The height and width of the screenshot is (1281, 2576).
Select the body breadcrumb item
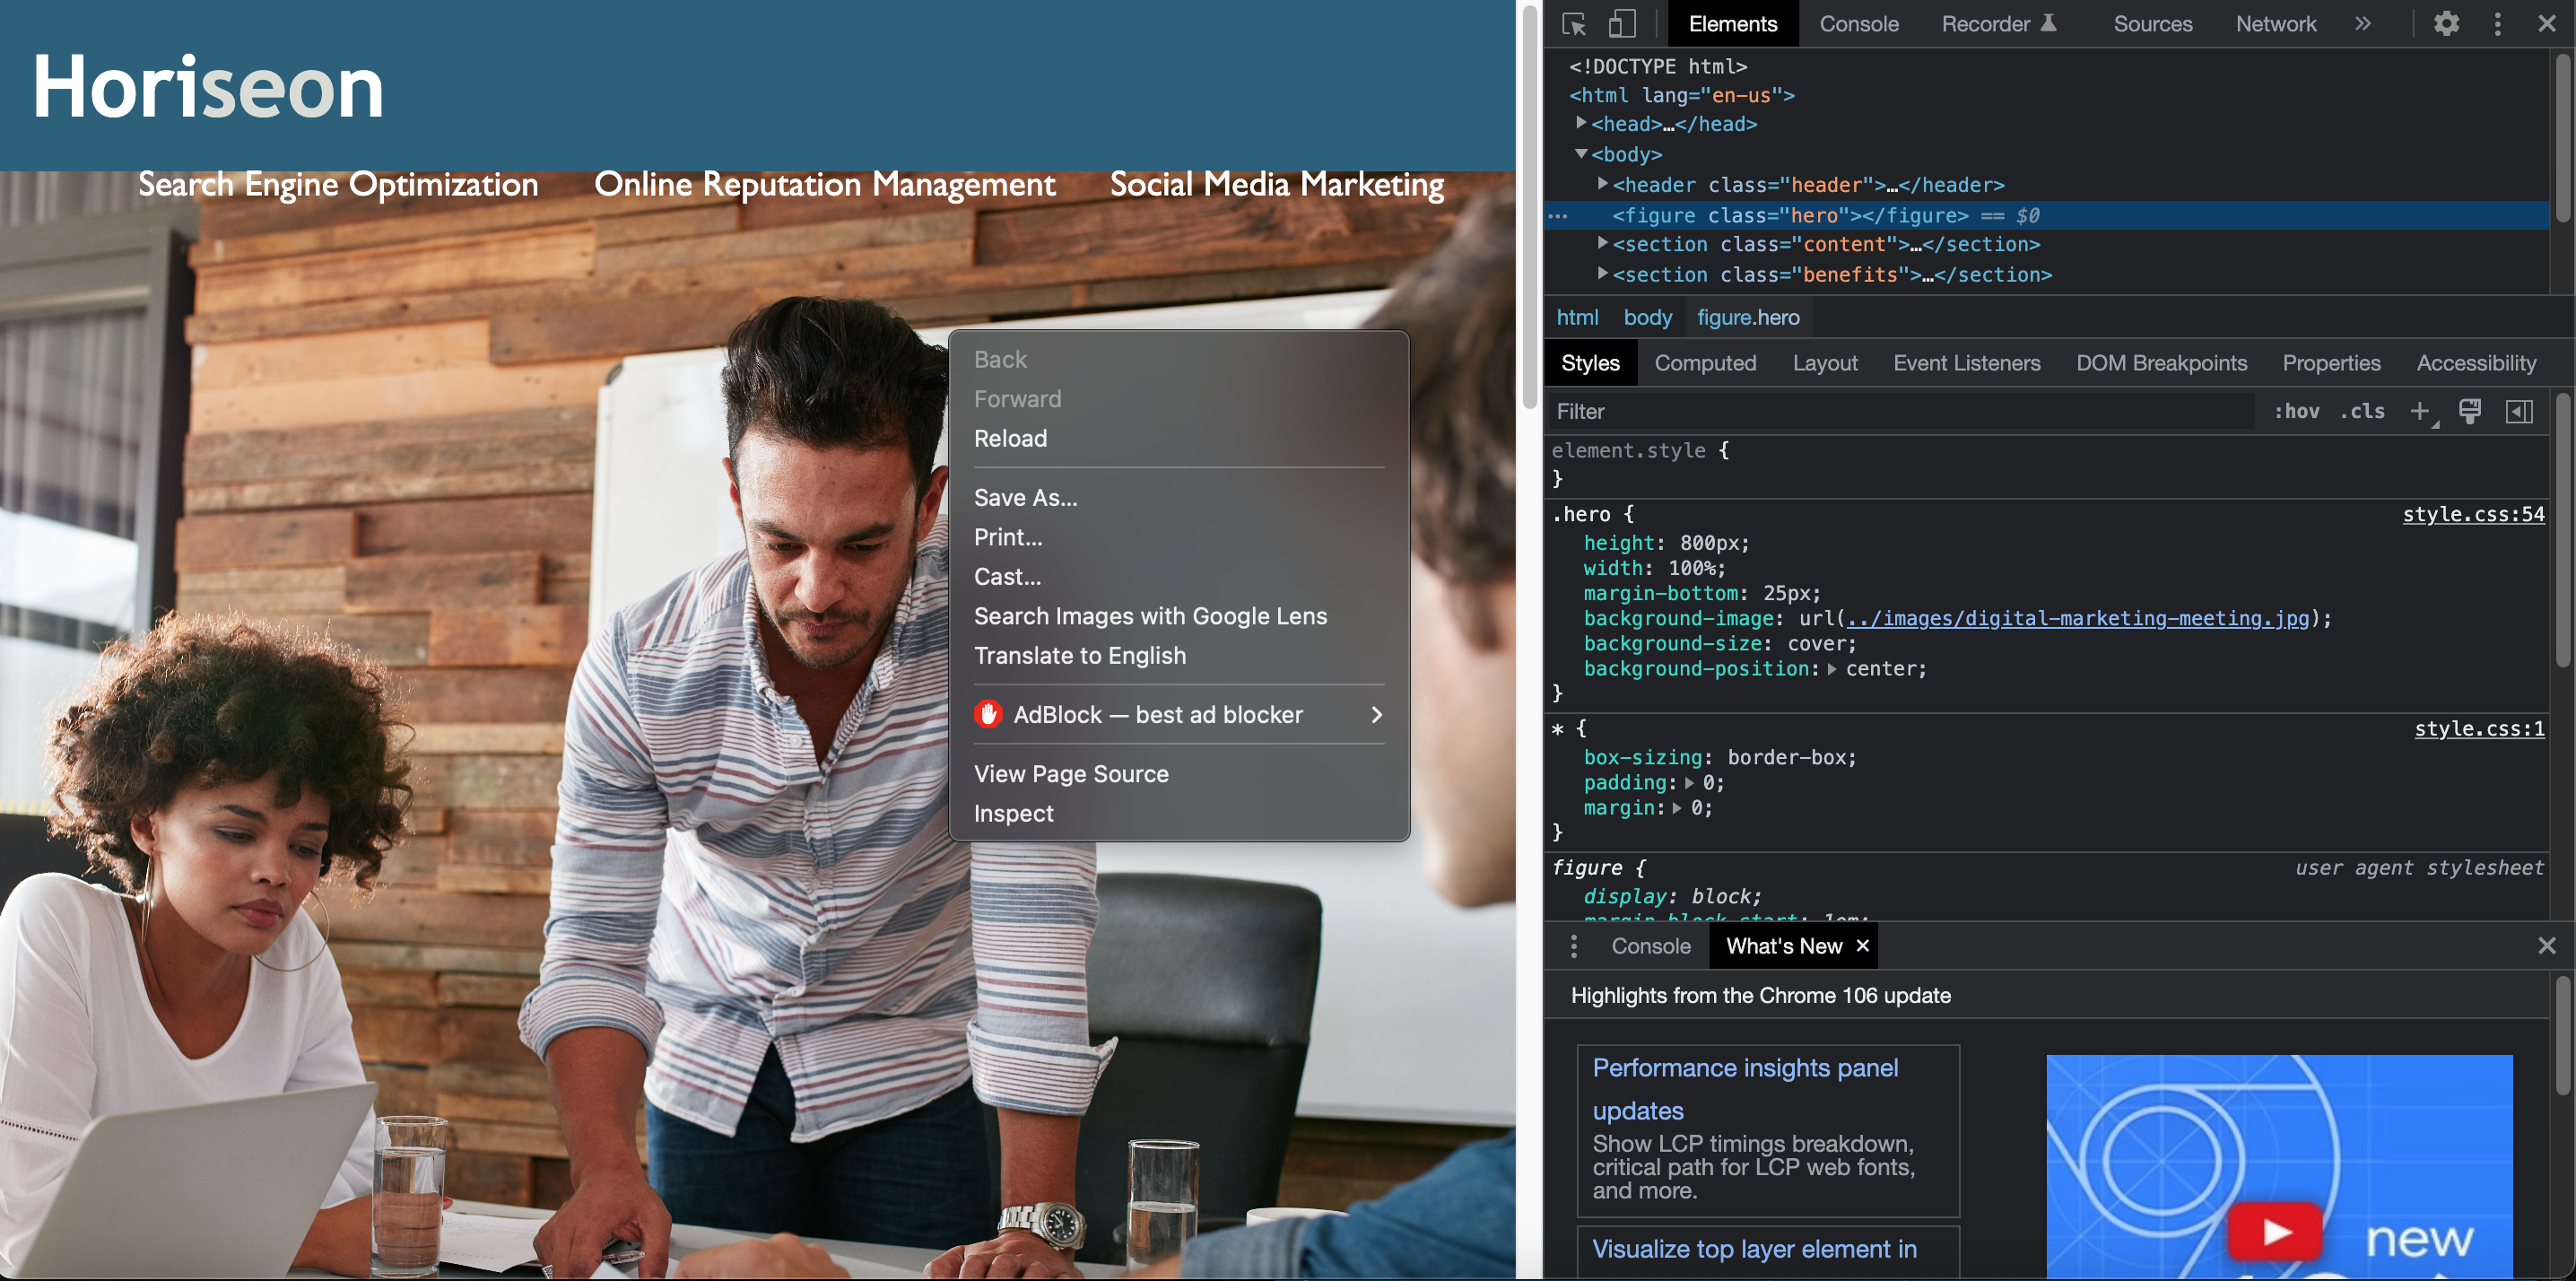(x=1647, y=317)
